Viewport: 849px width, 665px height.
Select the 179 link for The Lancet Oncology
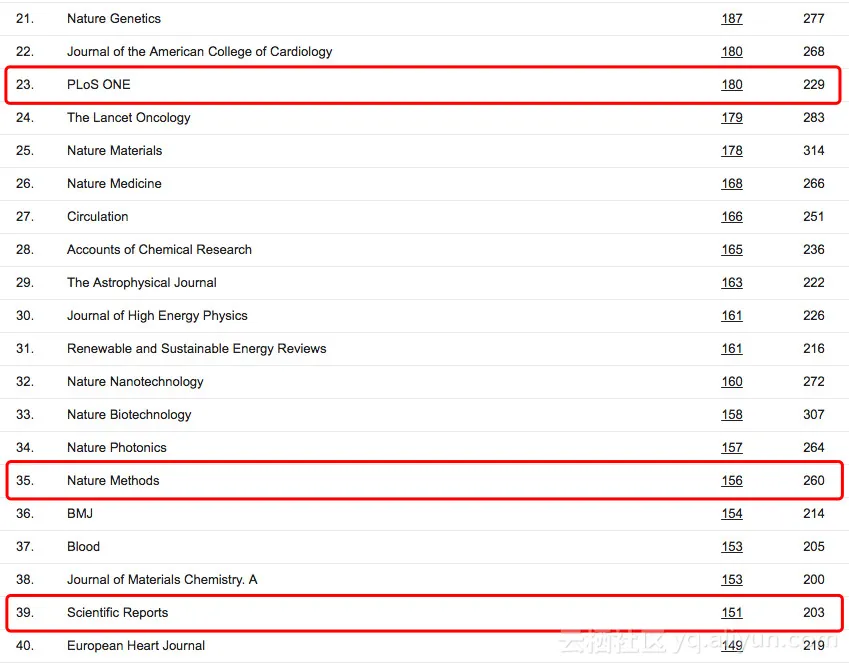pos(732,118)
